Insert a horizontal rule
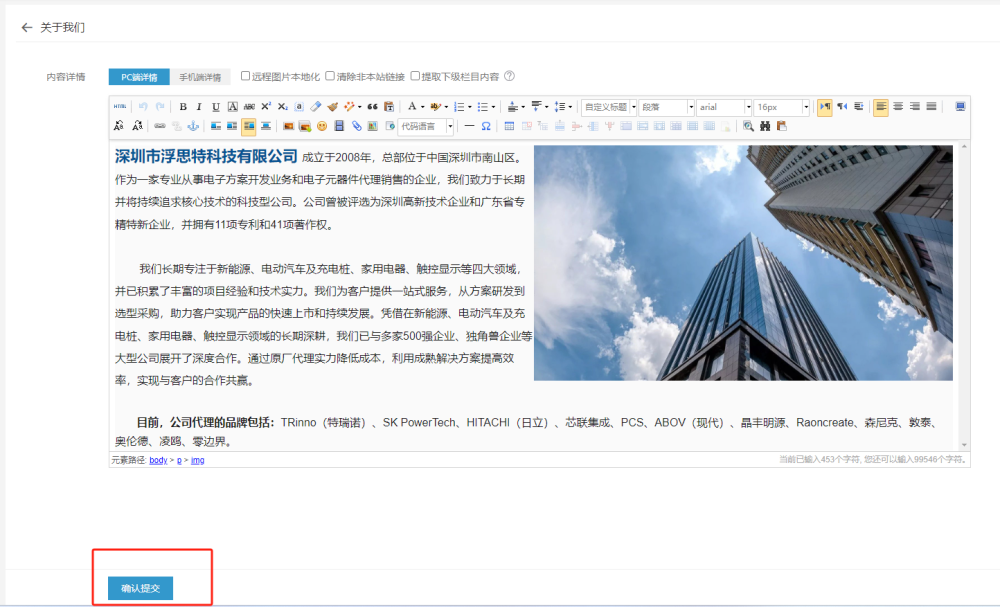 point(469,126)
